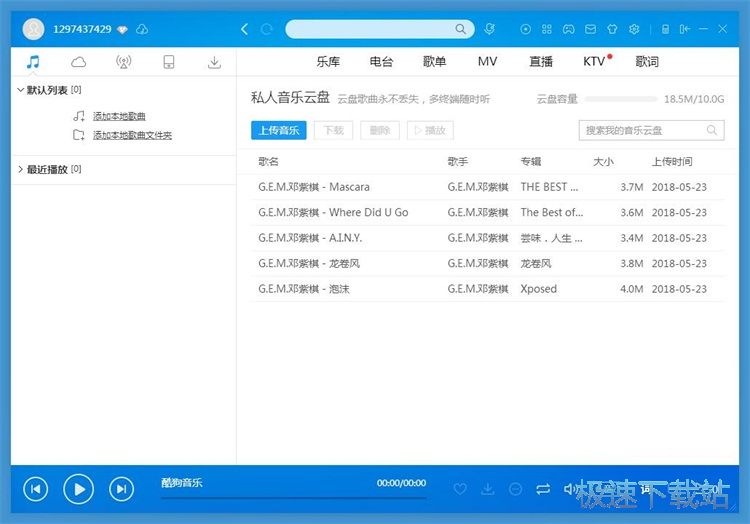This screenshot has height=524, width=750.
Task: Open the local music tab icon
Action: click(x=33, y=62)
